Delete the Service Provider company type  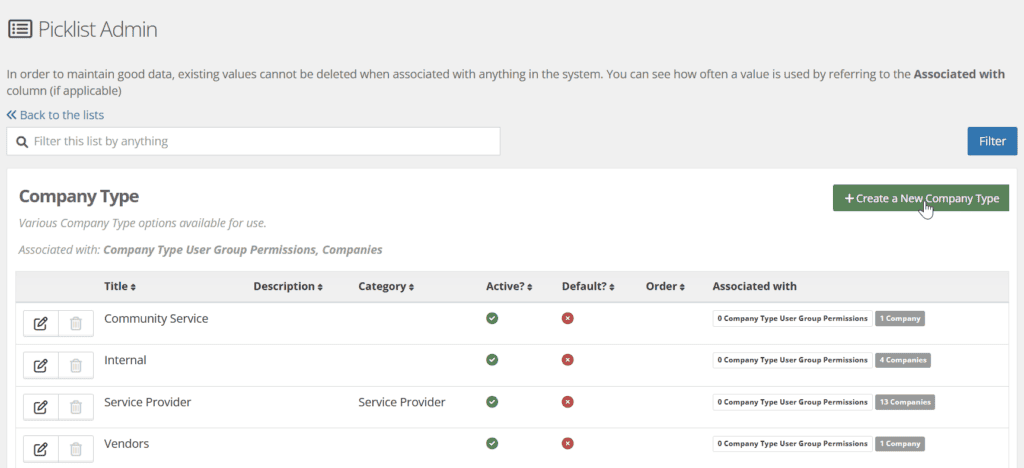click(x=76, y=407)
